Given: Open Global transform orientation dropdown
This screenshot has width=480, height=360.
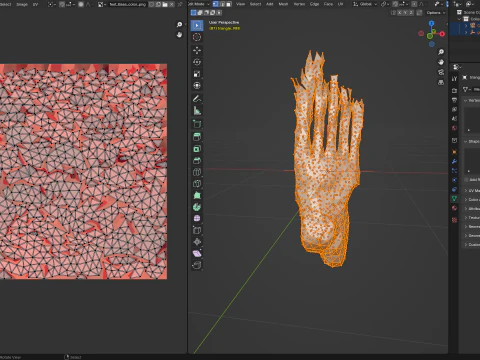Looking at the screenshot, I should [365, 4].
